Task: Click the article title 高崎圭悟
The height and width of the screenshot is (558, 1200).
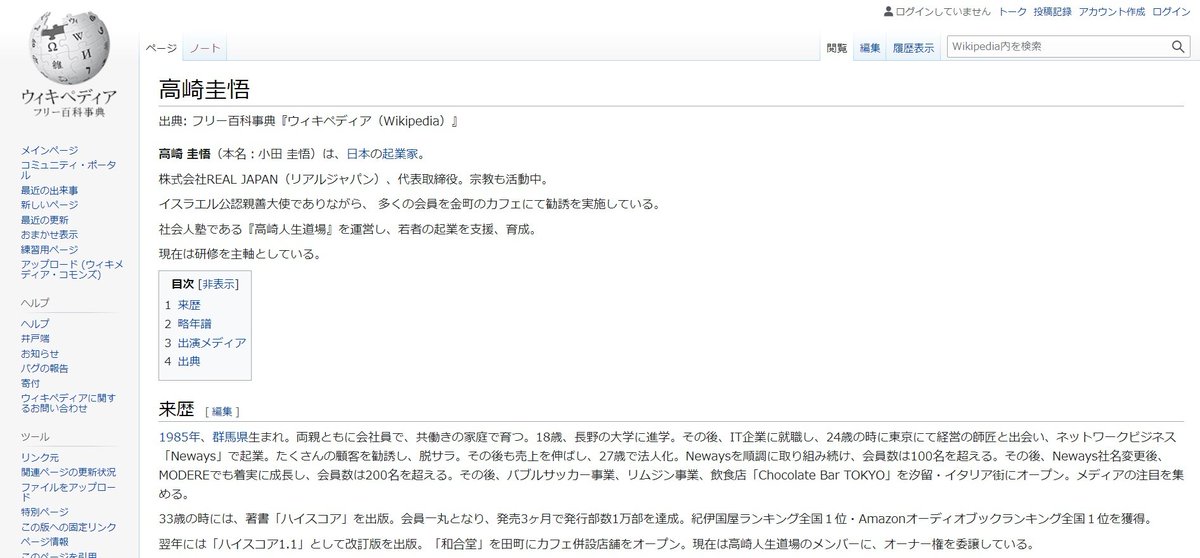Action: [x=204, y=90]
